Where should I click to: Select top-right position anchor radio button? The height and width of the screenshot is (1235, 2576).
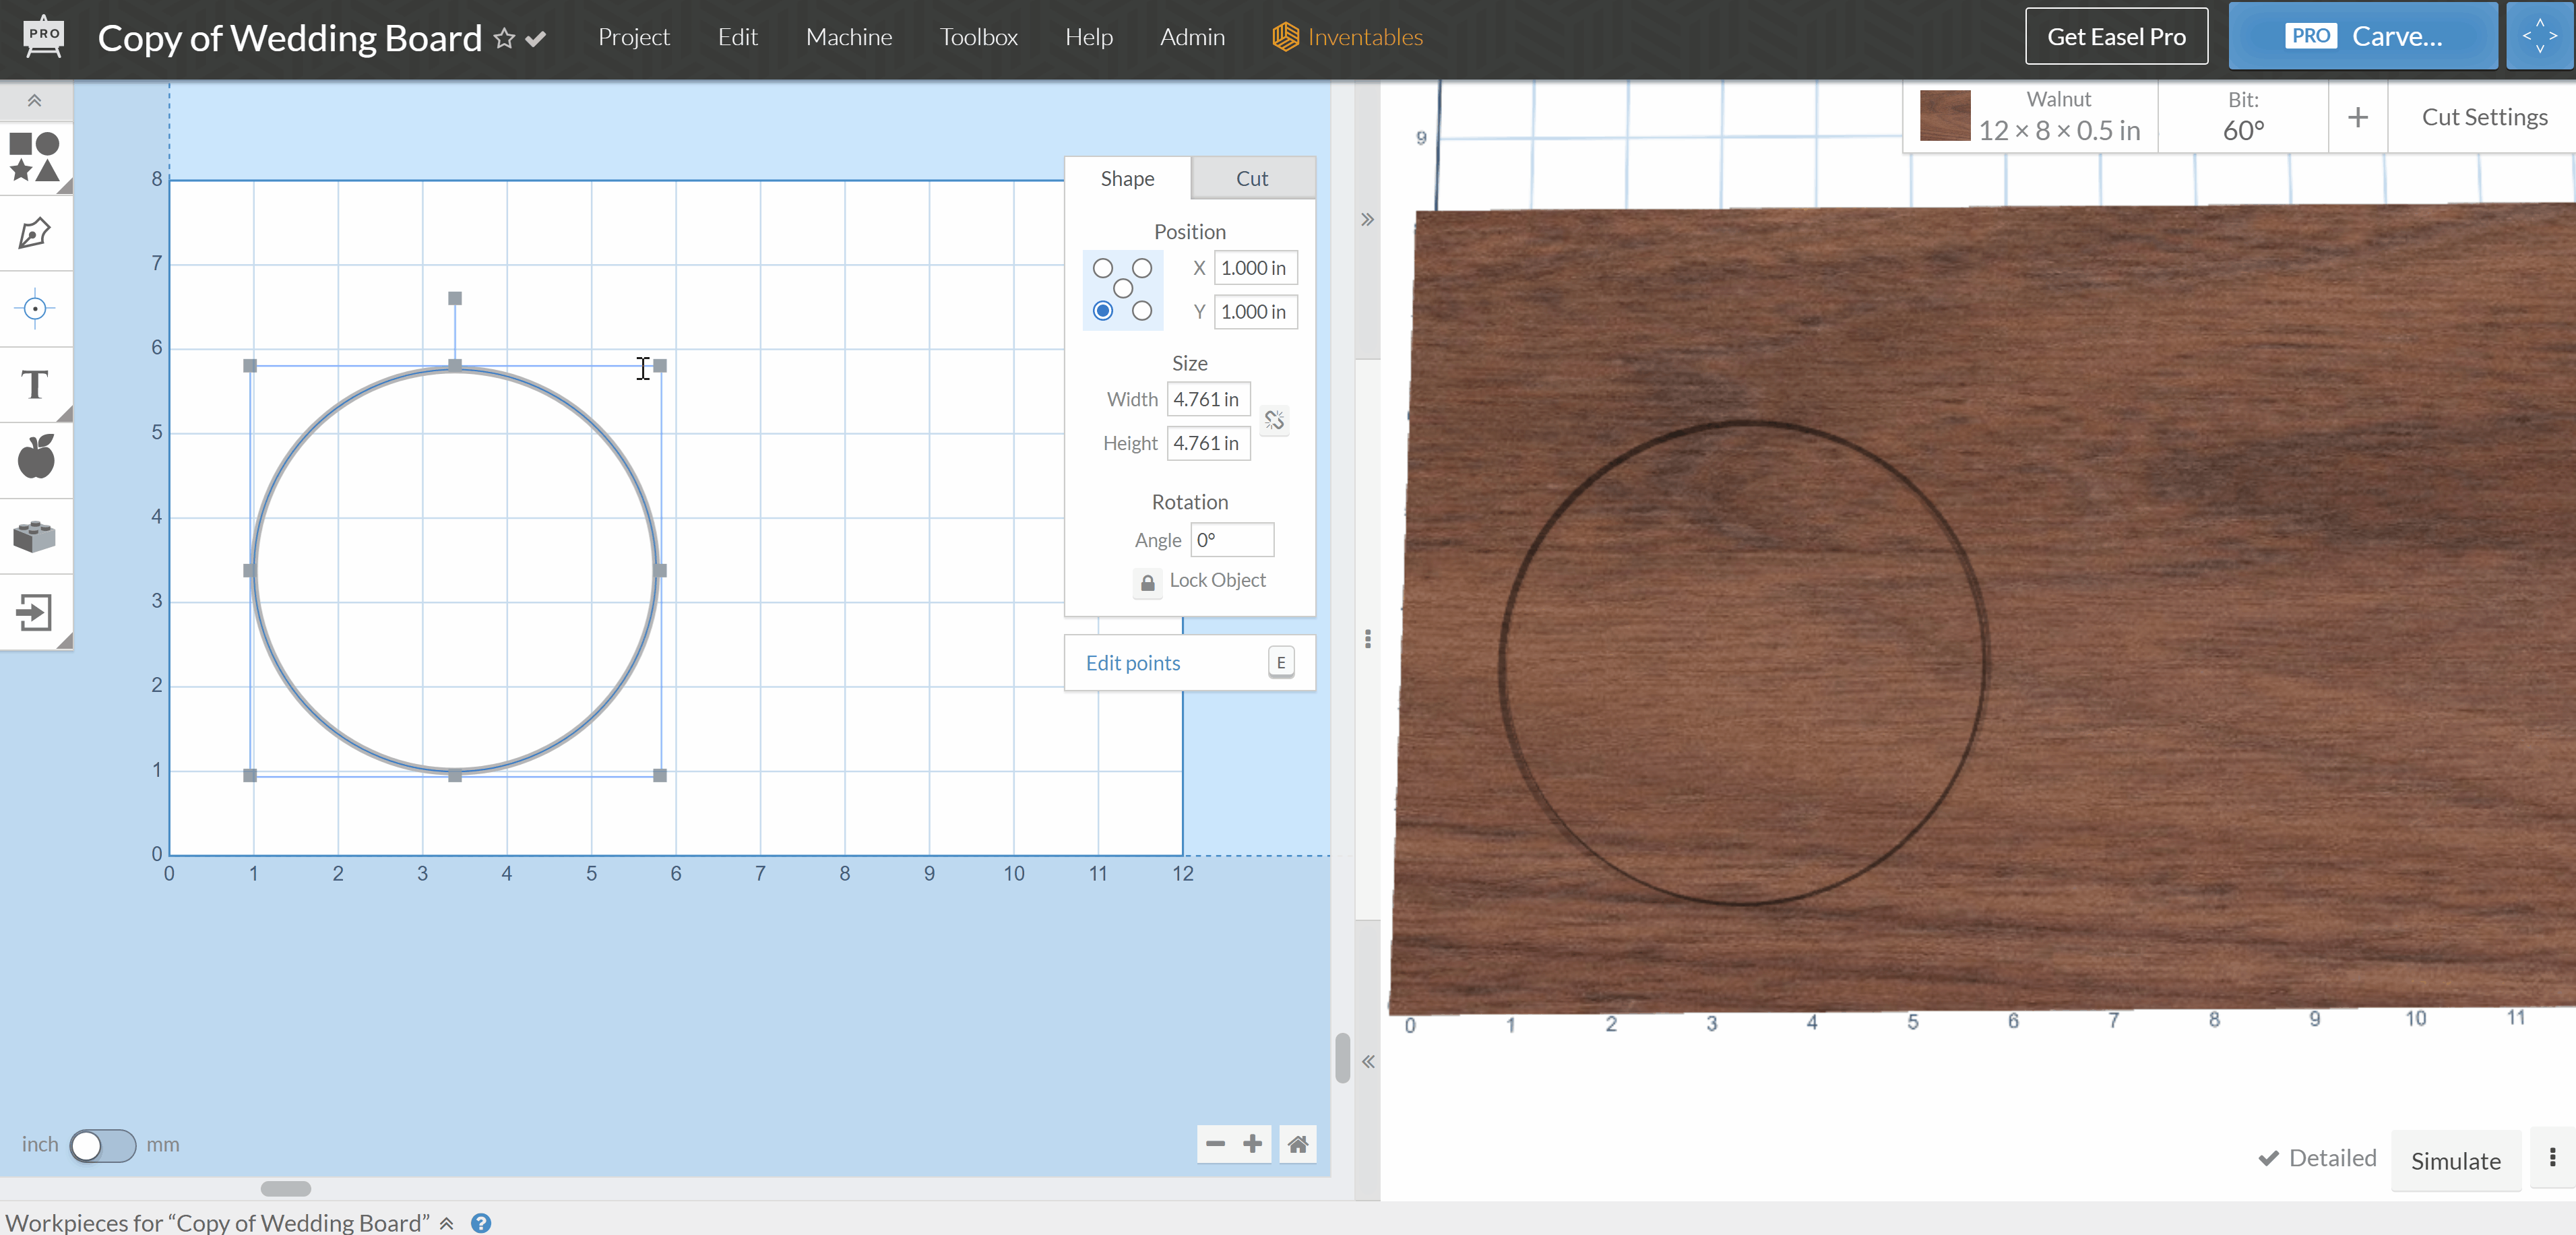(1142, 268)
